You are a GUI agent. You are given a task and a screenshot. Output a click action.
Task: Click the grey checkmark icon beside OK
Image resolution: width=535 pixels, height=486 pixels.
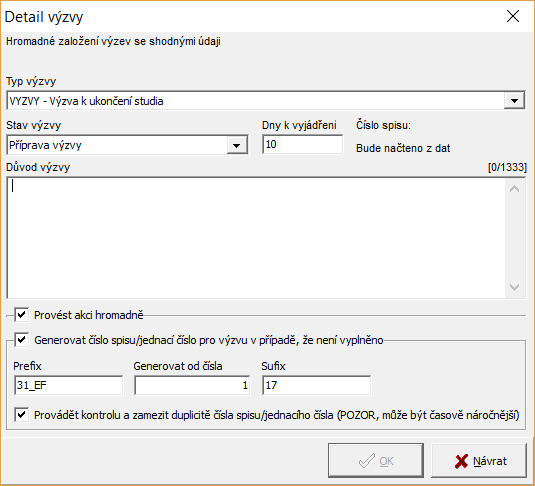(x=367, y=461)
